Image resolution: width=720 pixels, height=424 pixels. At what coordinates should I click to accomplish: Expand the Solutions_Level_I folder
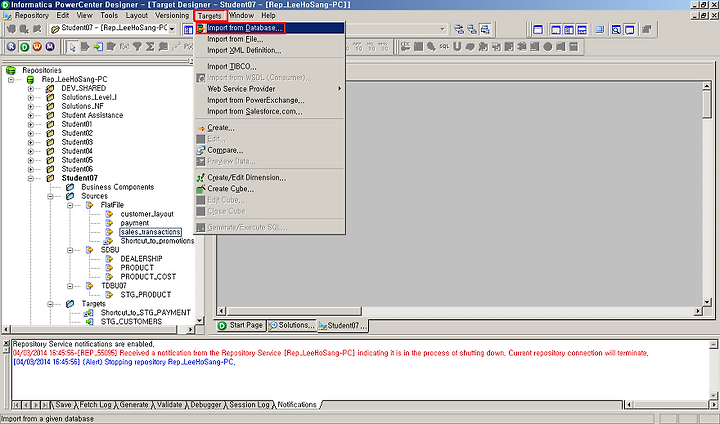31,97
